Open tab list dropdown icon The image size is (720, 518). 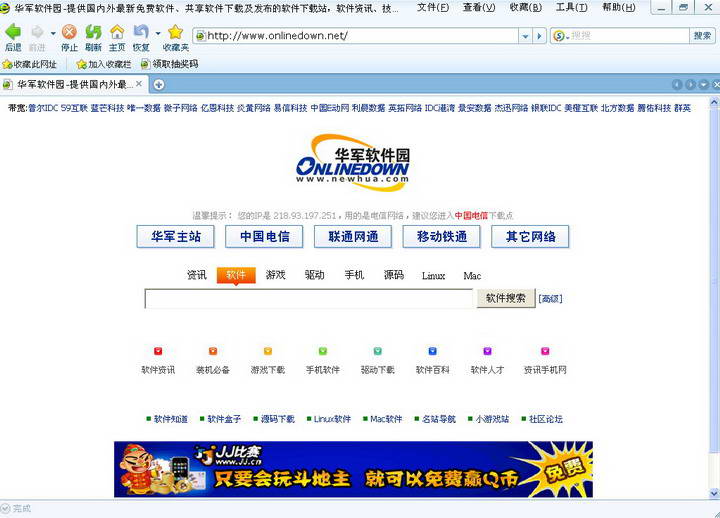pyautogui.click(x=703, y=84)
